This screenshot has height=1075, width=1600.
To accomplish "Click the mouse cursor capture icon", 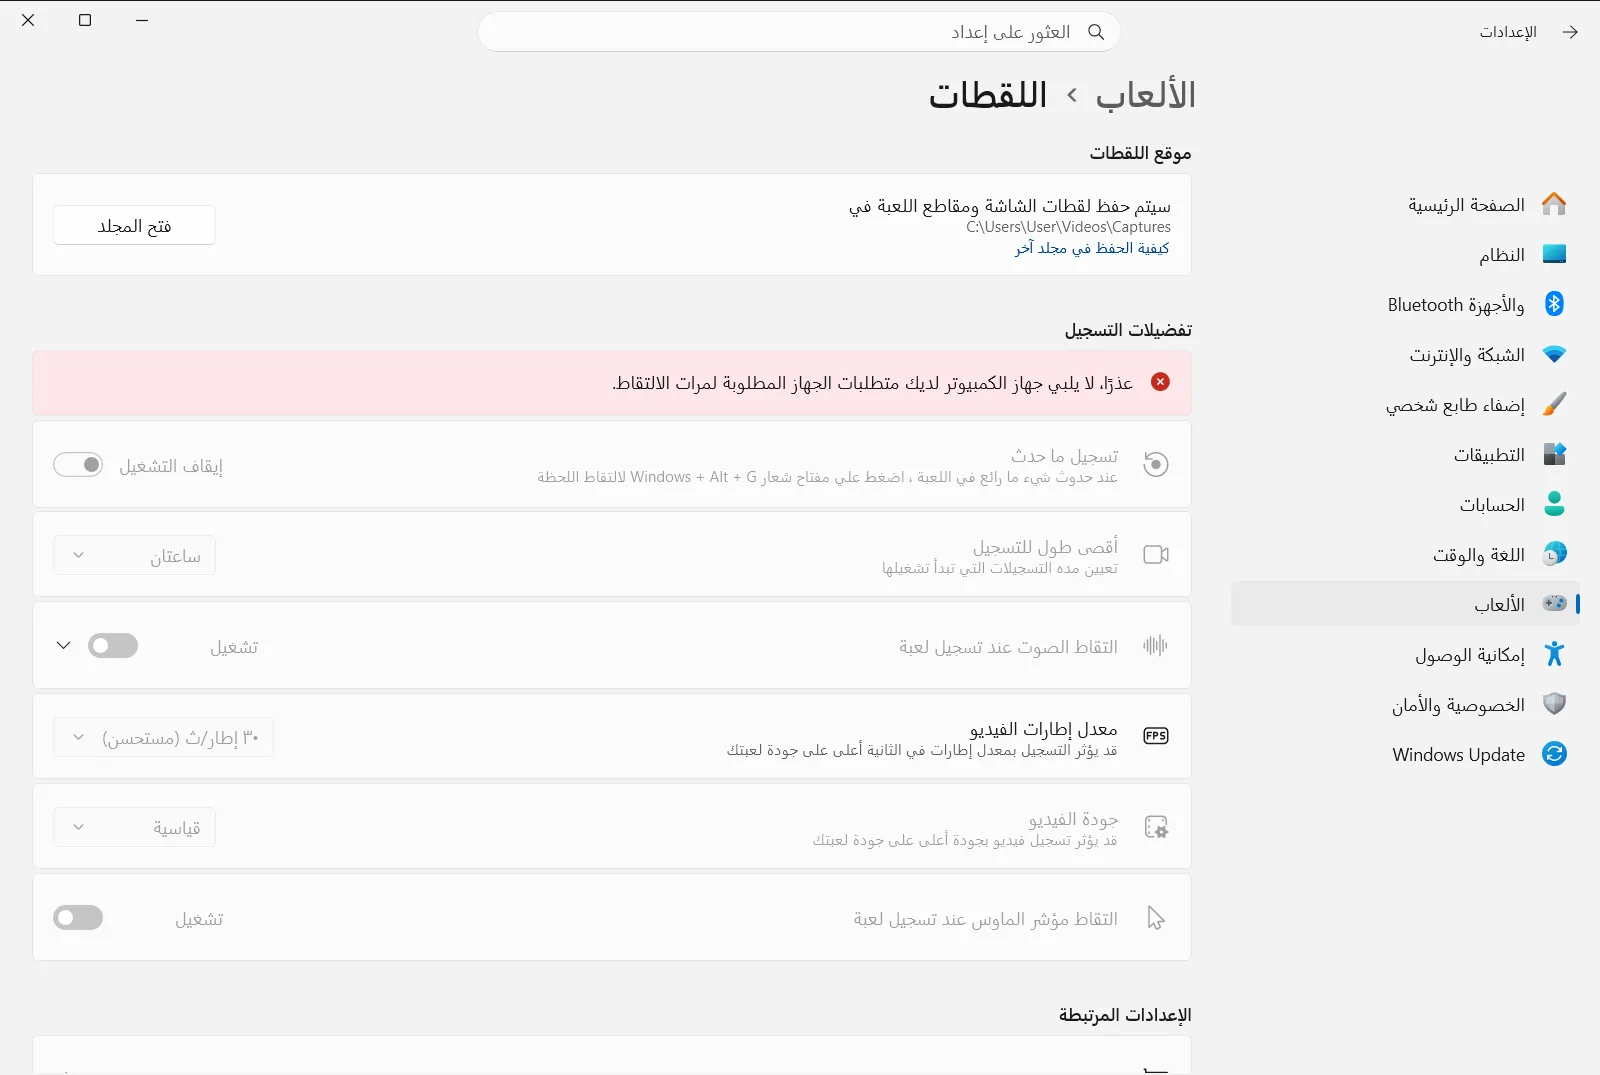I will coord(1156,918).
